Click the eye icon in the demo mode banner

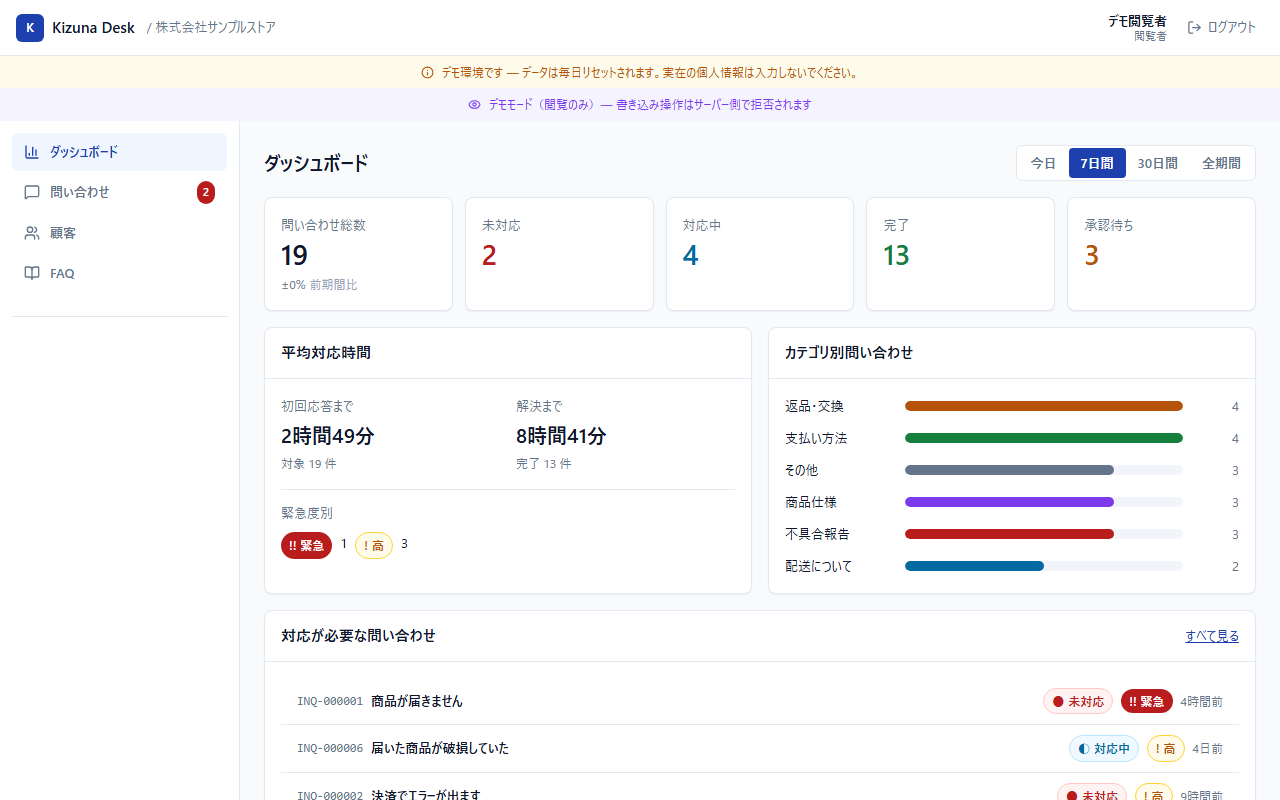(475, 105)
